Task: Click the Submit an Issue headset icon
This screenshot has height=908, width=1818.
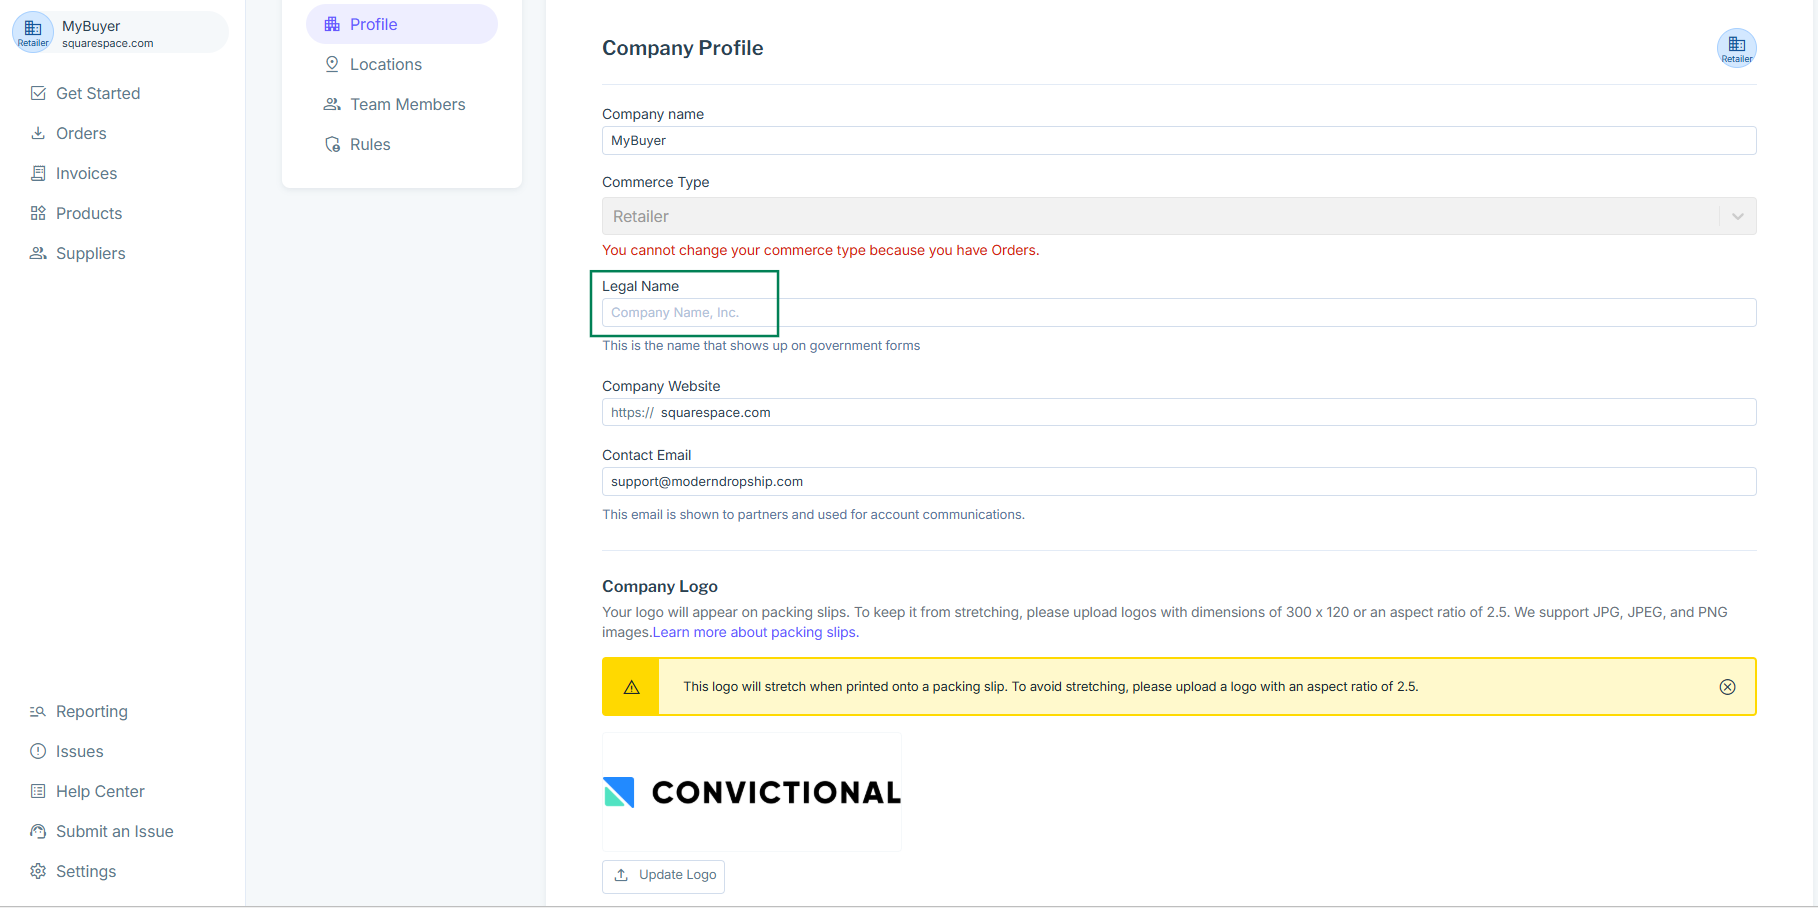Action: [x=38, y=831]
